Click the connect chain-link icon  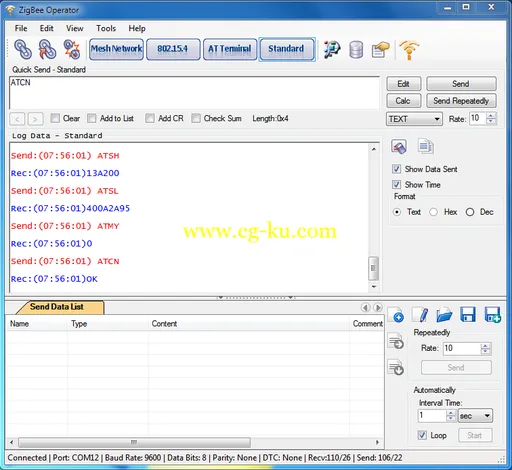[23, 49]
